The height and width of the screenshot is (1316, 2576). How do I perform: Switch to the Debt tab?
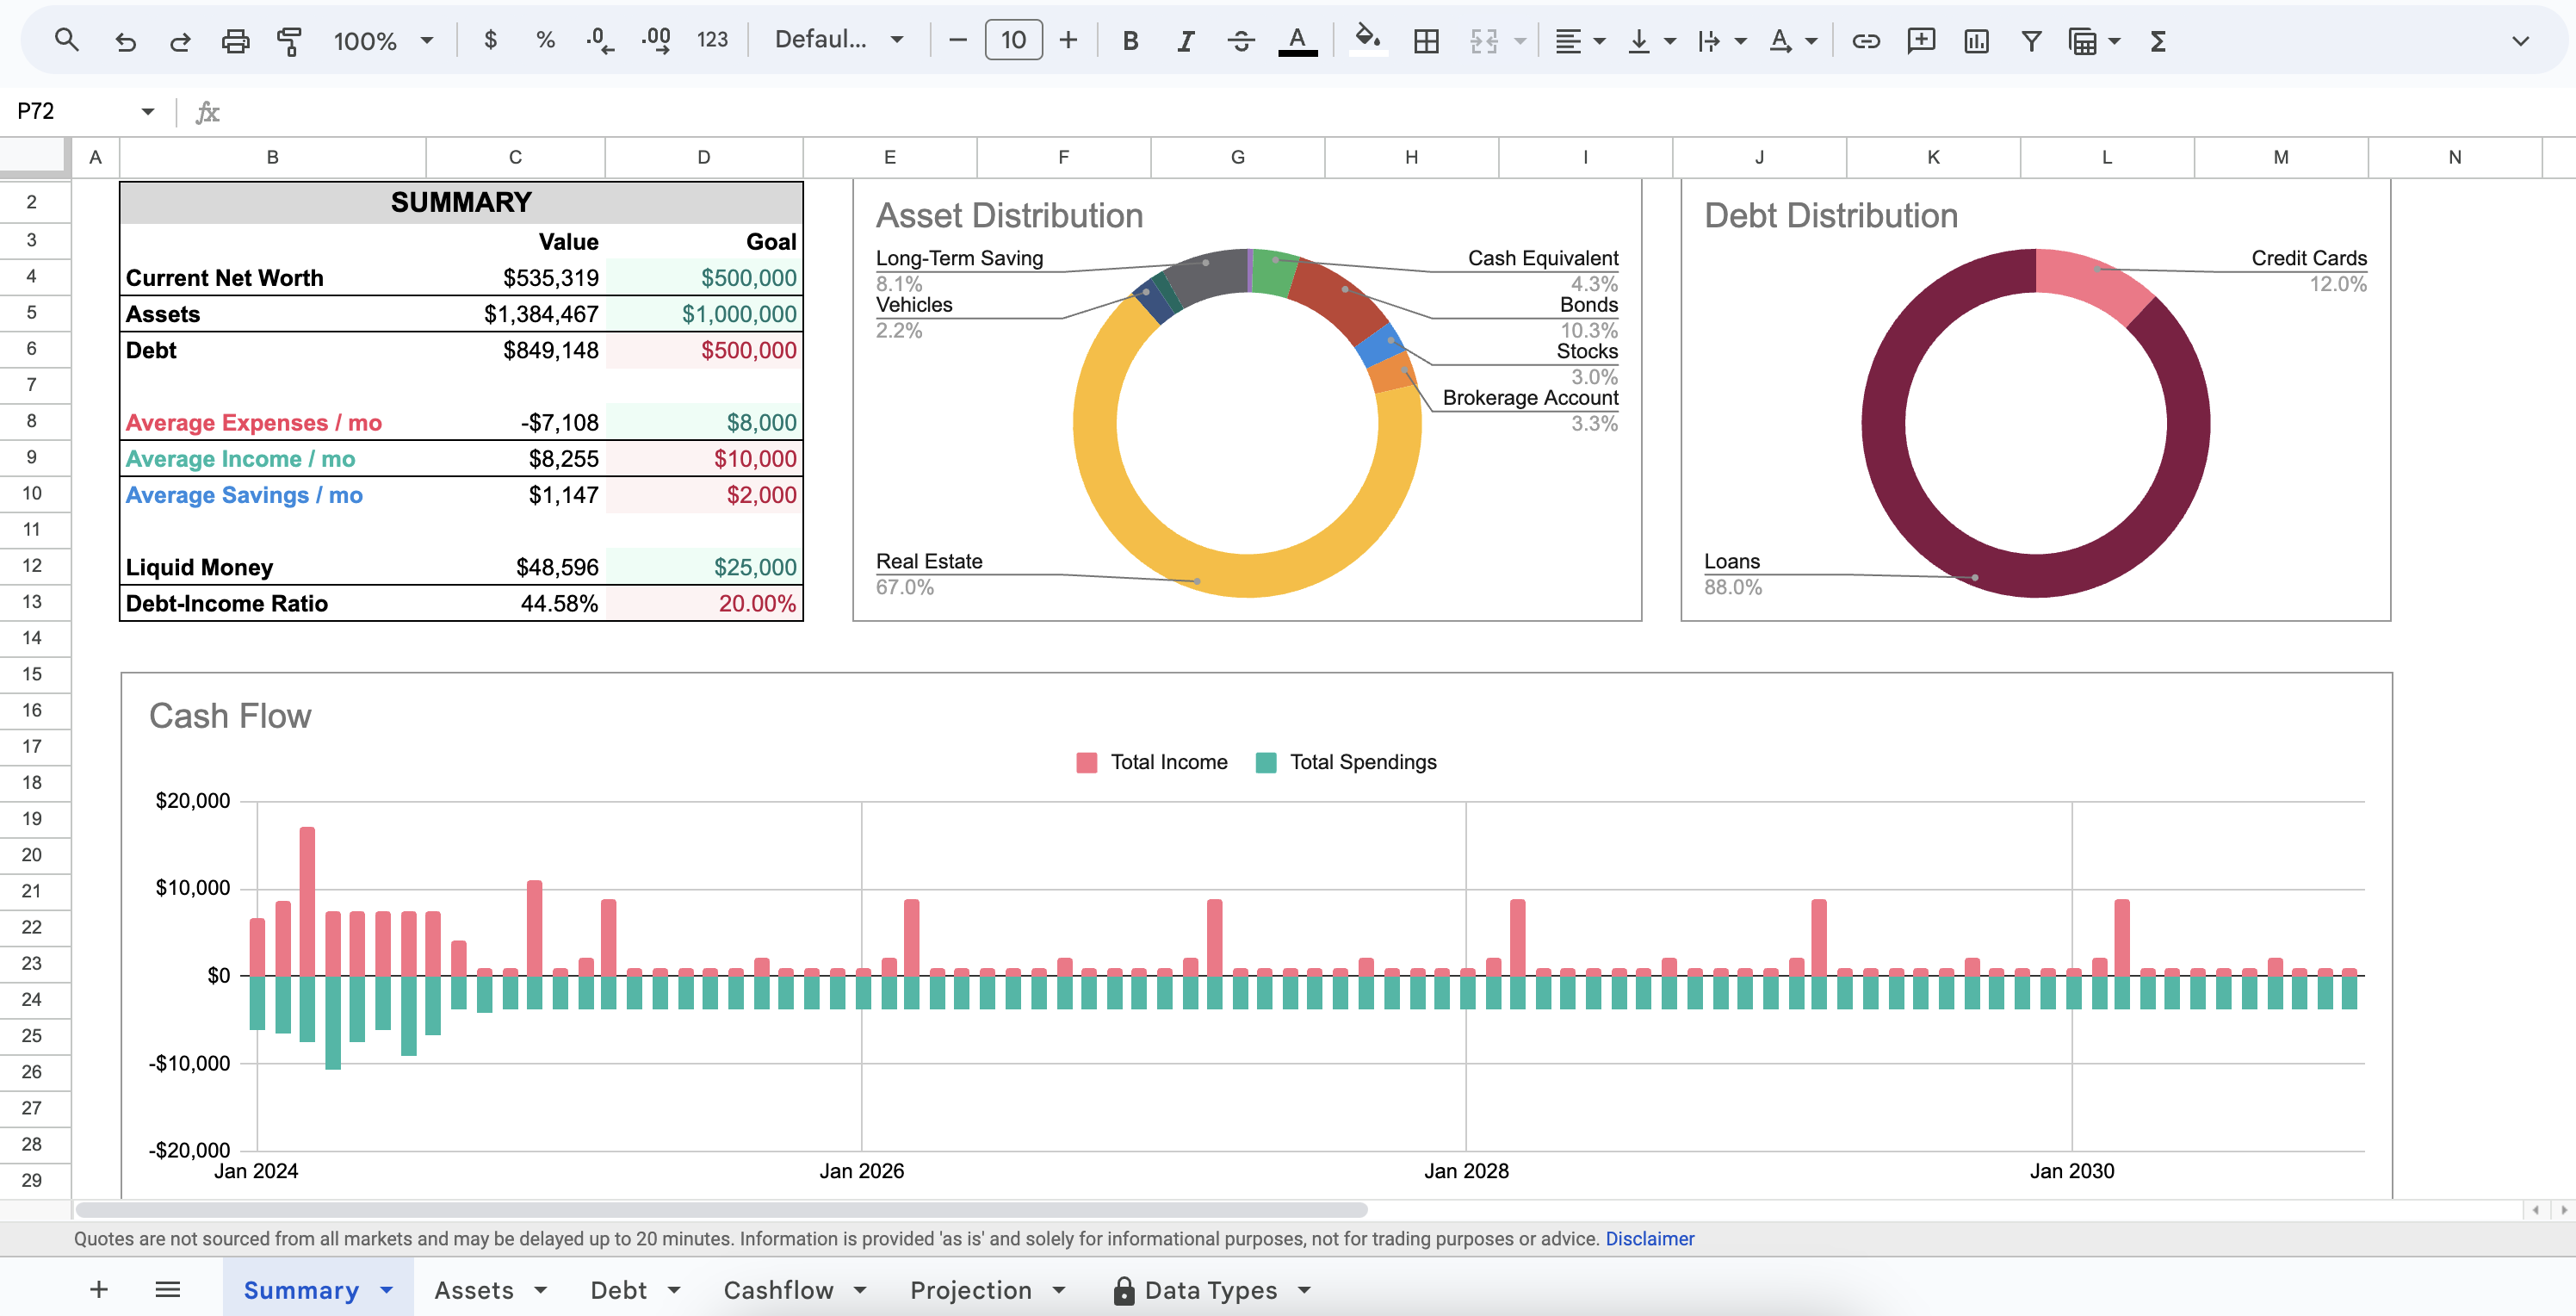[618, 1290]
